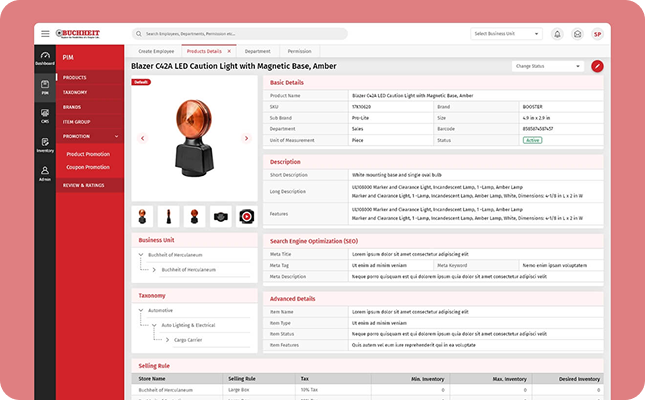Viewport: 645px width, 400px height.
Task: Show the next product image with the right arrow
Action: tap(246, 138)
